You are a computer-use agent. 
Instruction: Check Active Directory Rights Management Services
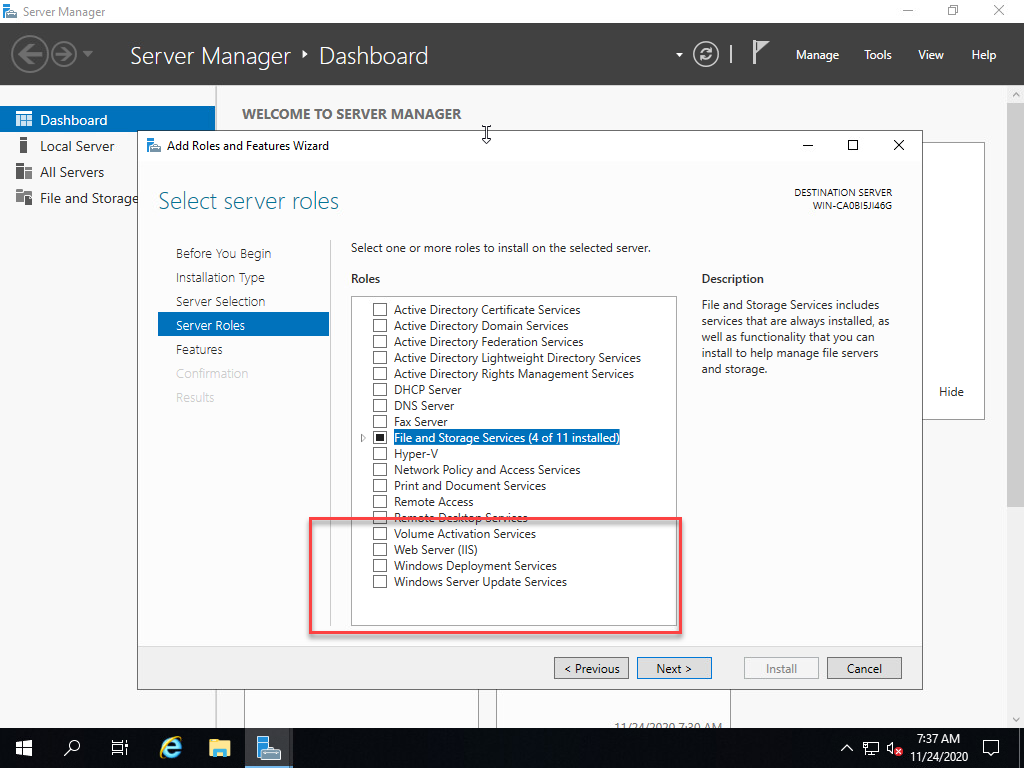point(379,374)
